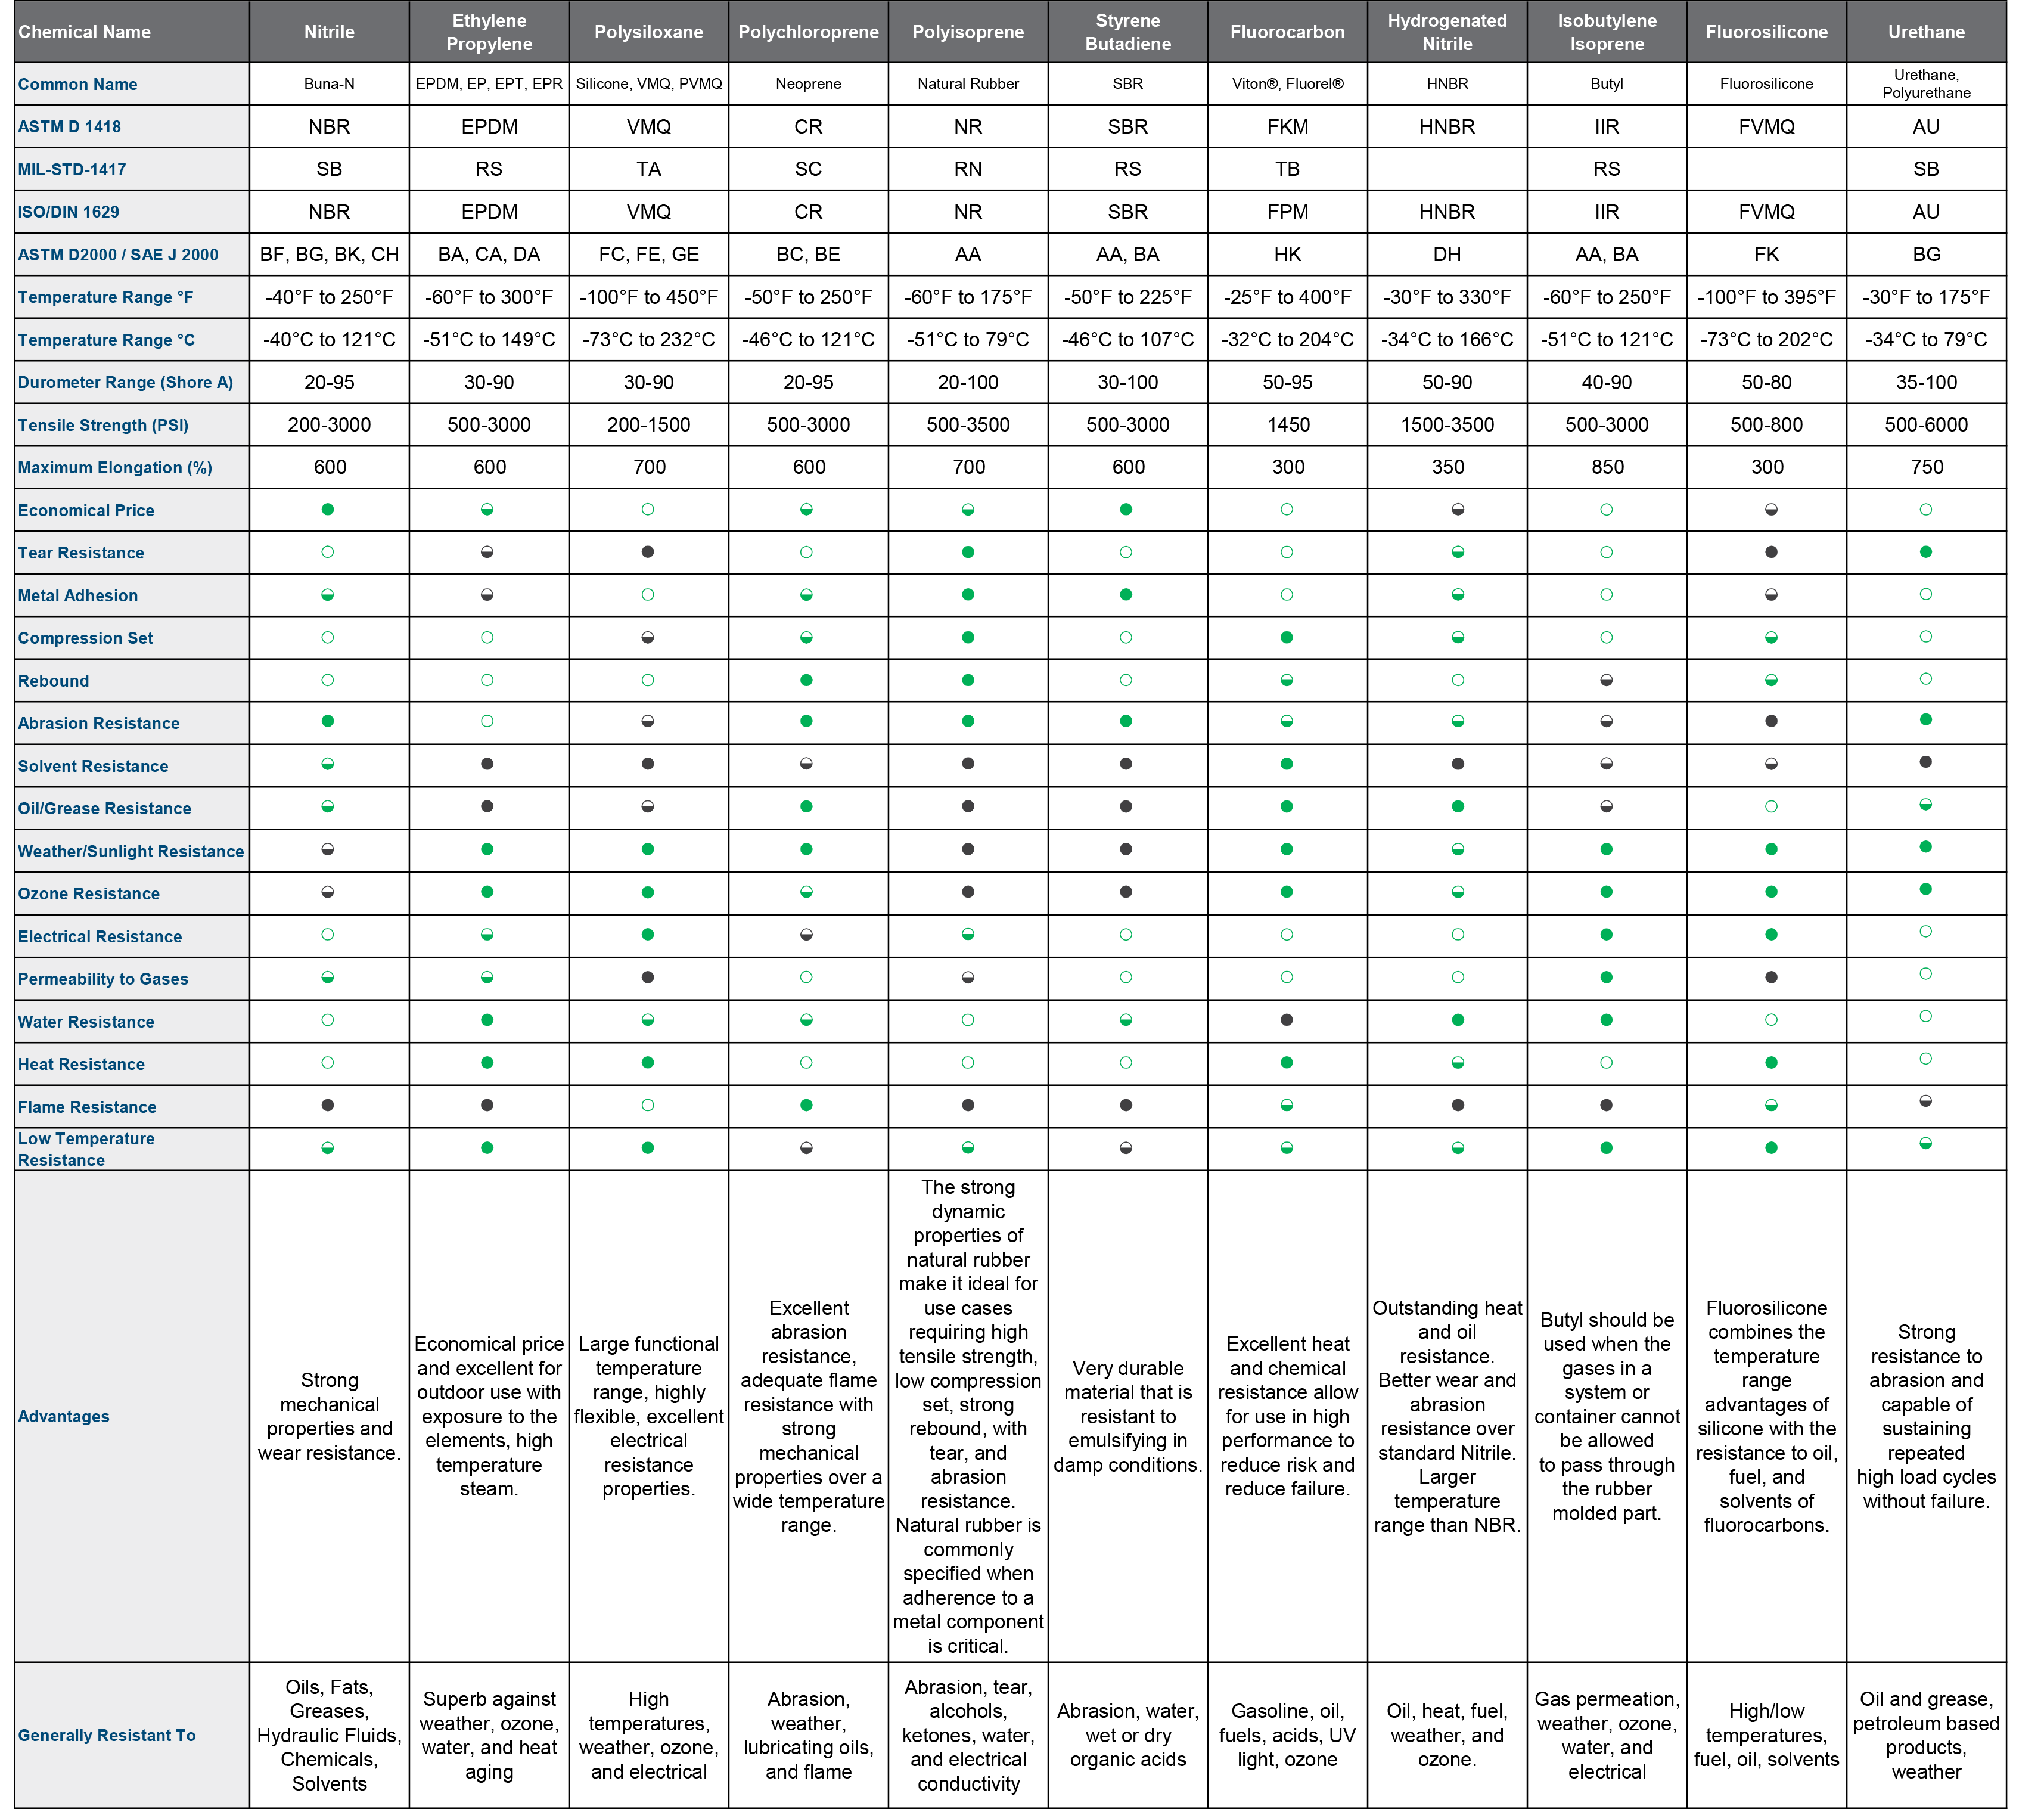Click the "35-100" durometer range cell
This screenshot has height=1809, width=2044.
click(1926, 382)
